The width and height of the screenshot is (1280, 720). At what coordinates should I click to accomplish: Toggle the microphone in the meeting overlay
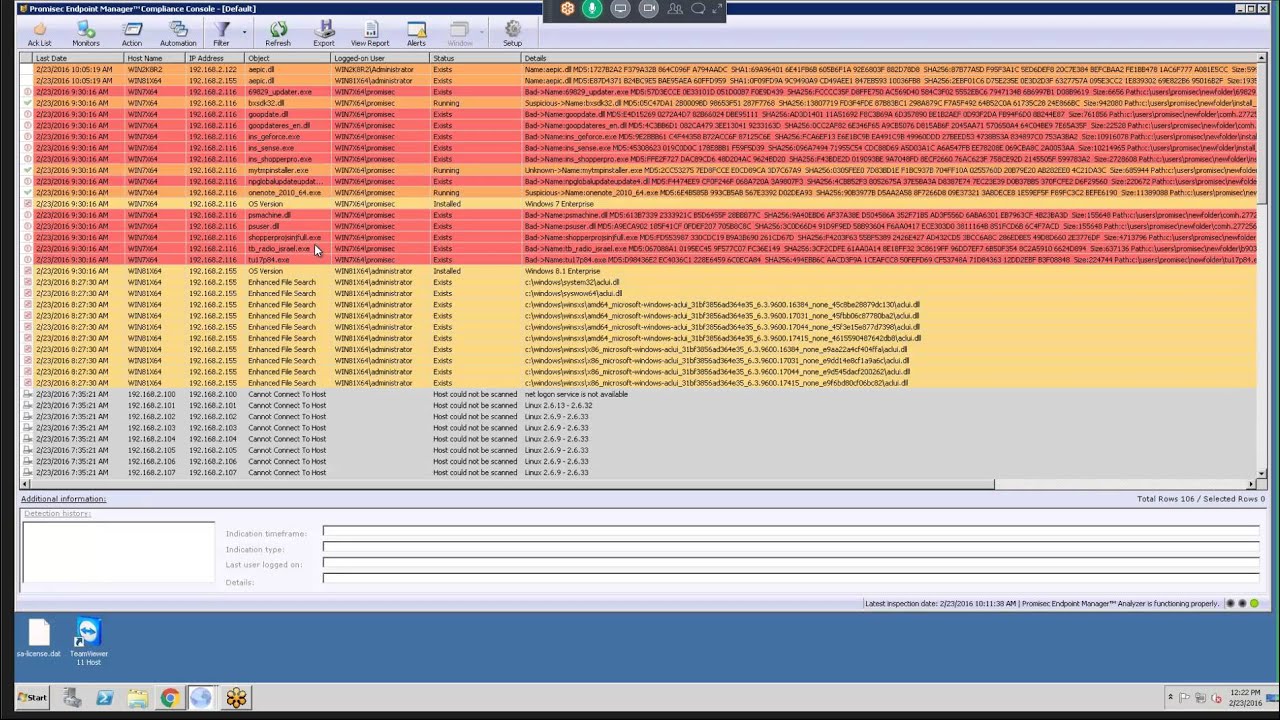tap(593, 9)
